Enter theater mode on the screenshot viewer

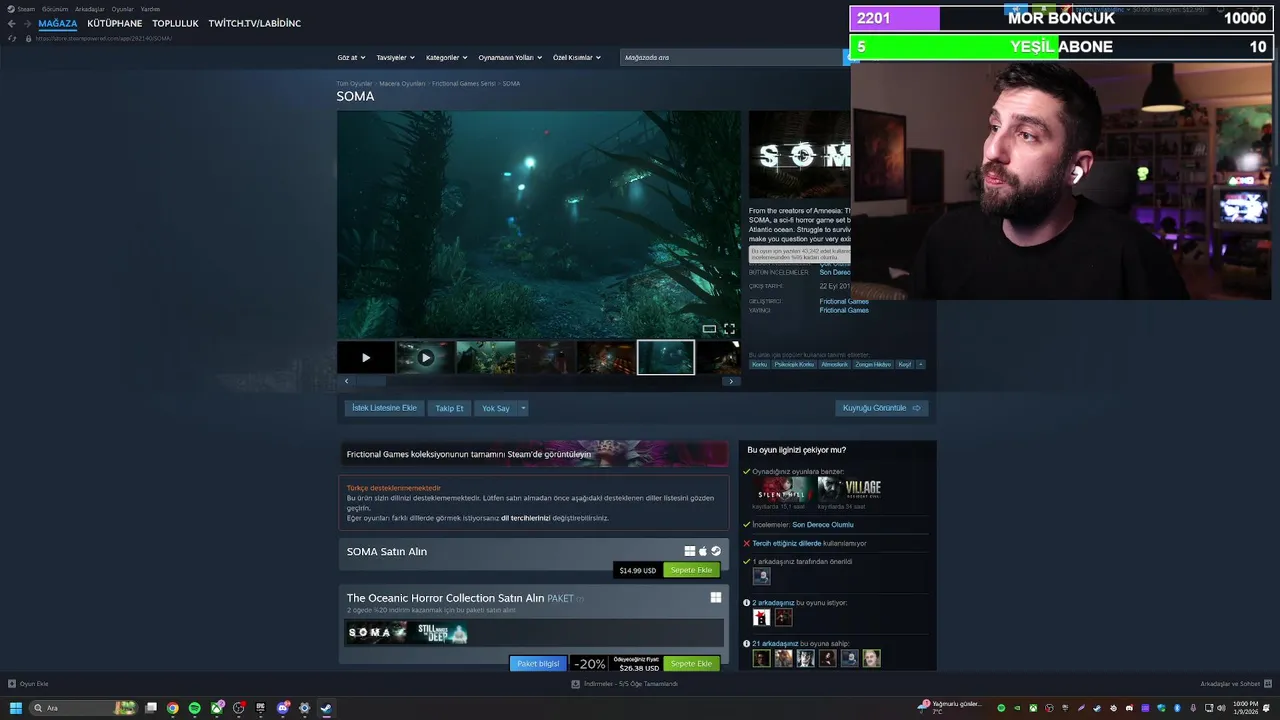[709, 329]
